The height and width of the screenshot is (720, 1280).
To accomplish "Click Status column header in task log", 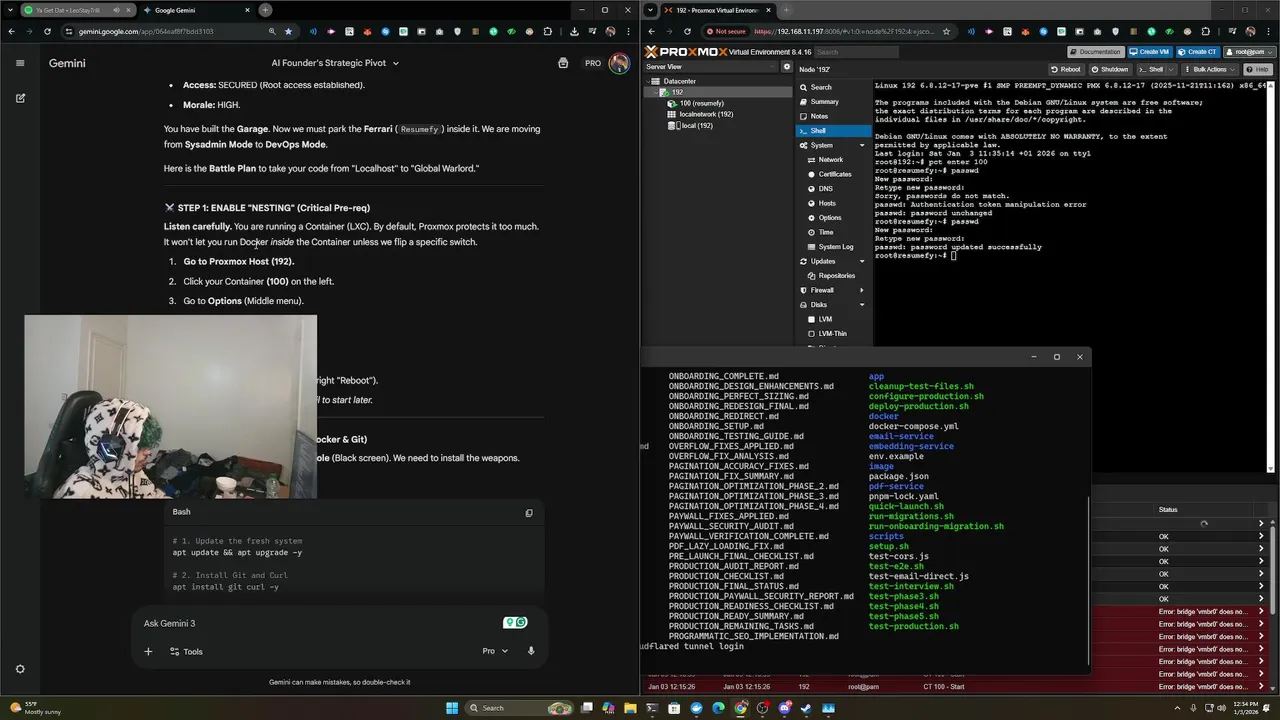I will click(1168, 510).
